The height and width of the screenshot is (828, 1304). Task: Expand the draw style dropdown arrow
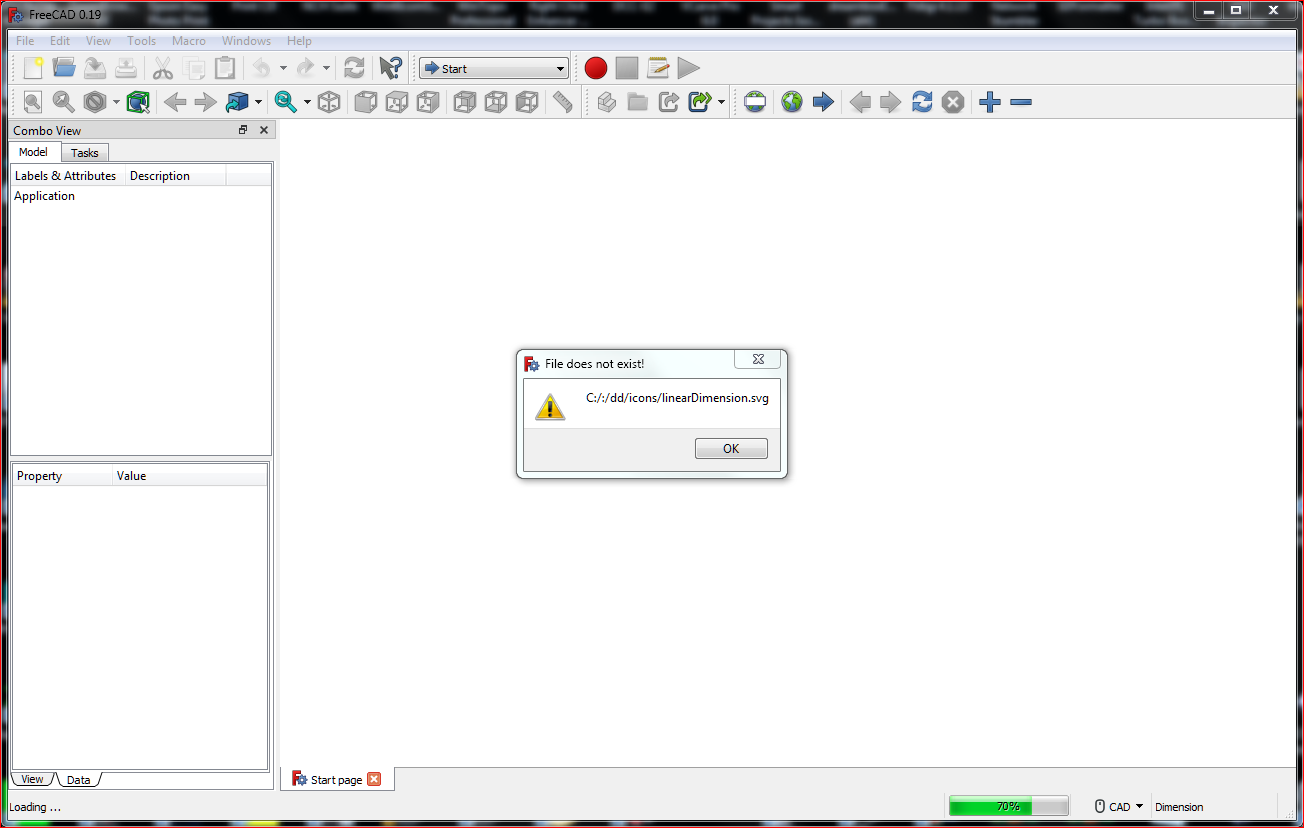[116, 102]
